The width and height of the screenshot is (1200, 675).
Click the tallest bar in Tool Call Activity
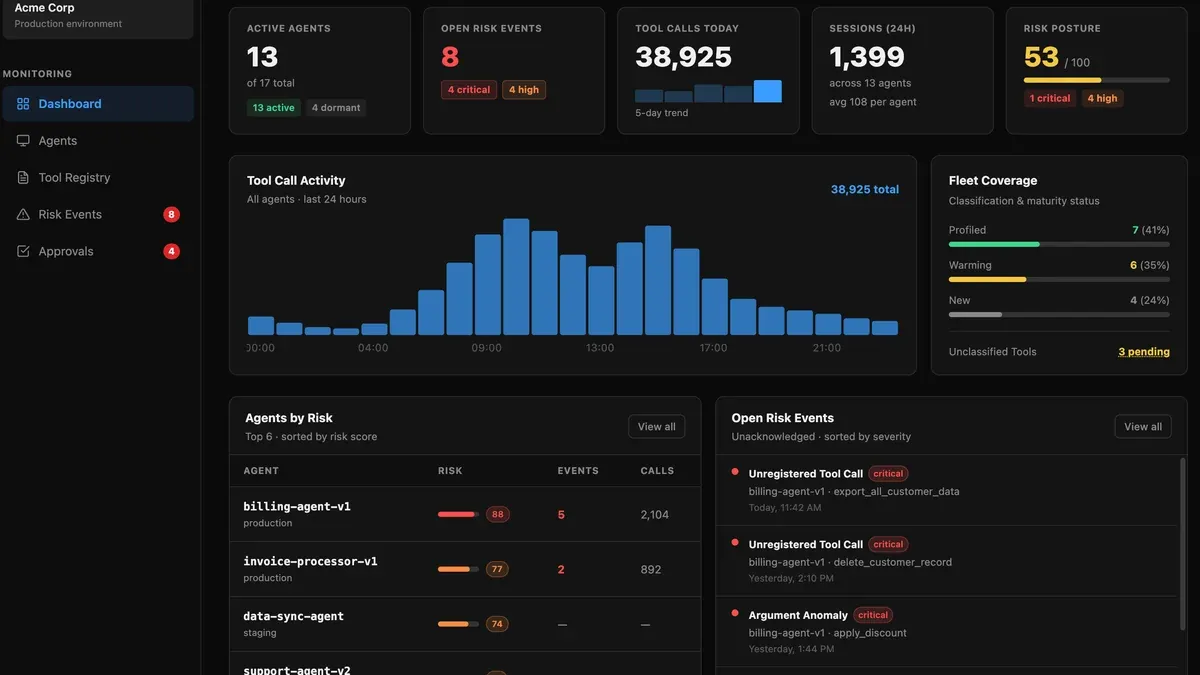[516, 277]
